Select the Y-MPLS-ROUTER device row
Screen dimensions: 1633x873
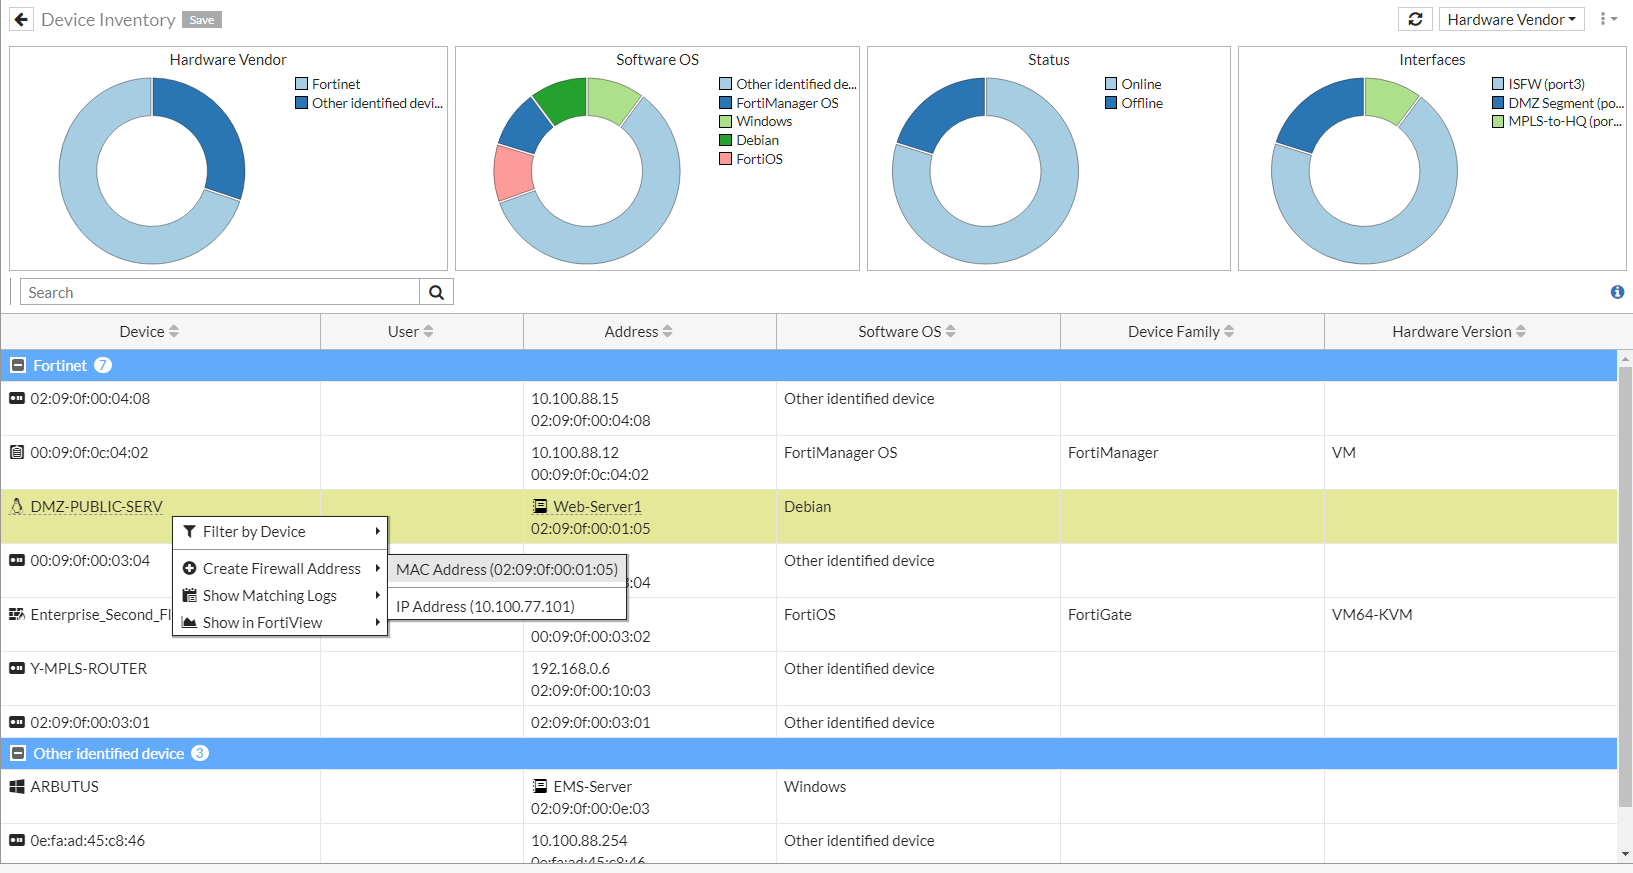(808, 679)
